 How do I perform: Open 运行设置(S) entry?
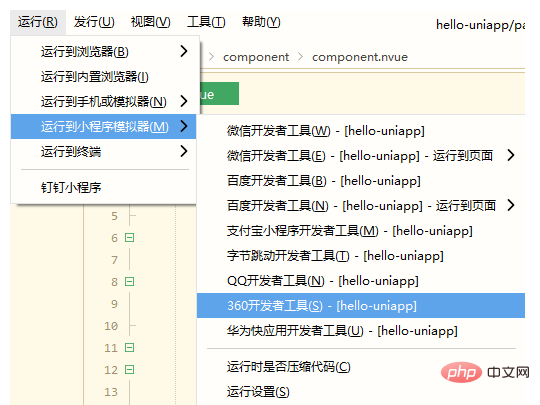click(361, 392)
